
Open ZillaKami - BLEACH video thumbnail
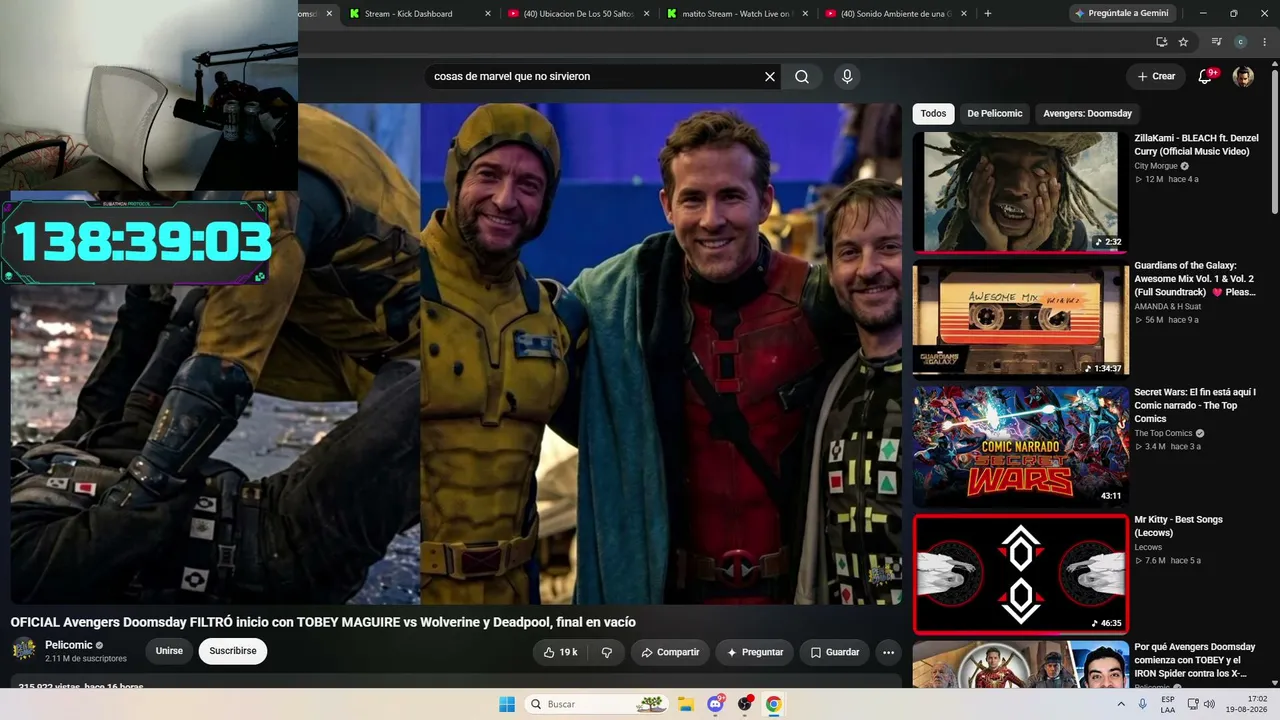pyautogui.click(x=1020, y=192)
